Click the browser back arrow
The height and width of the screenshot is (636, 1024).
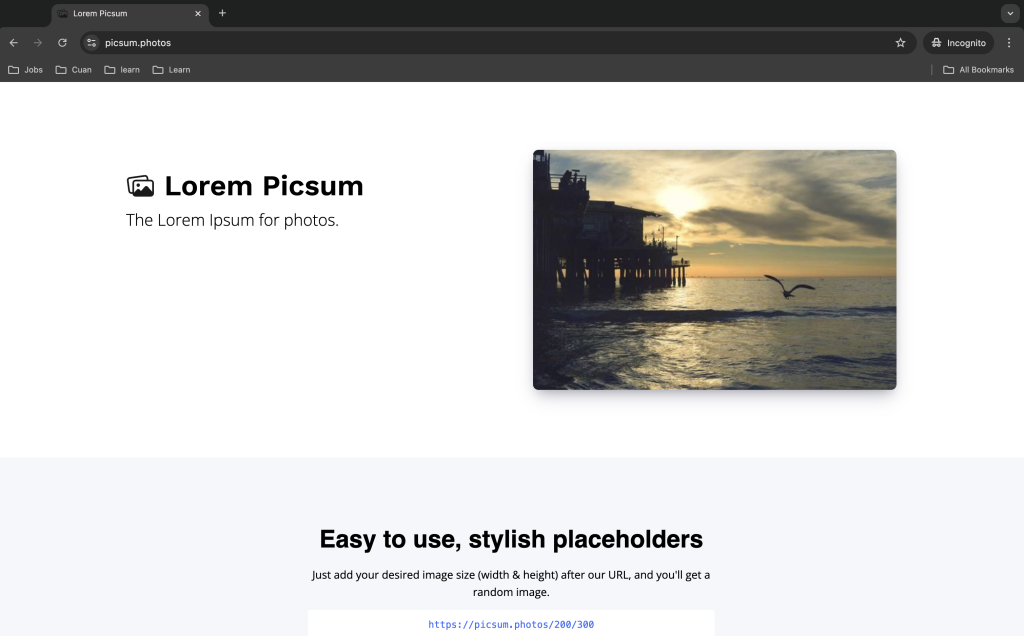[x=14, y=43]
